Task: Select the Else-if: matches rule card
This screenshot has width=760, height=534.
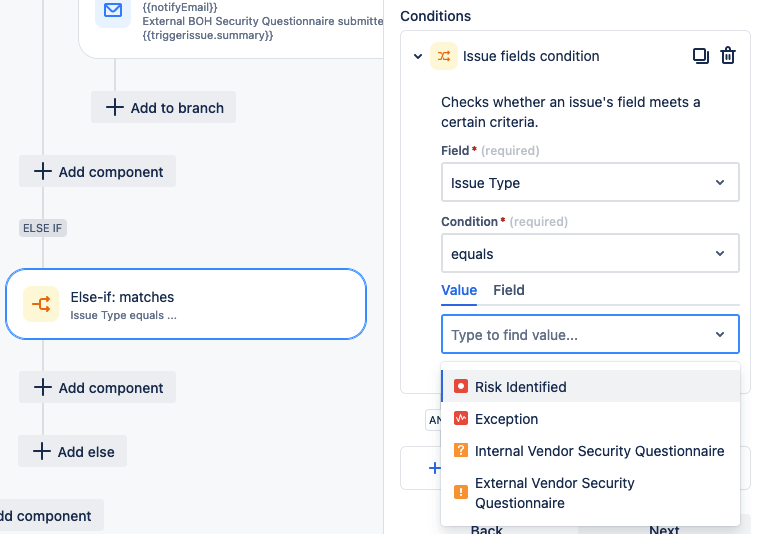Action: coord(186,305)
